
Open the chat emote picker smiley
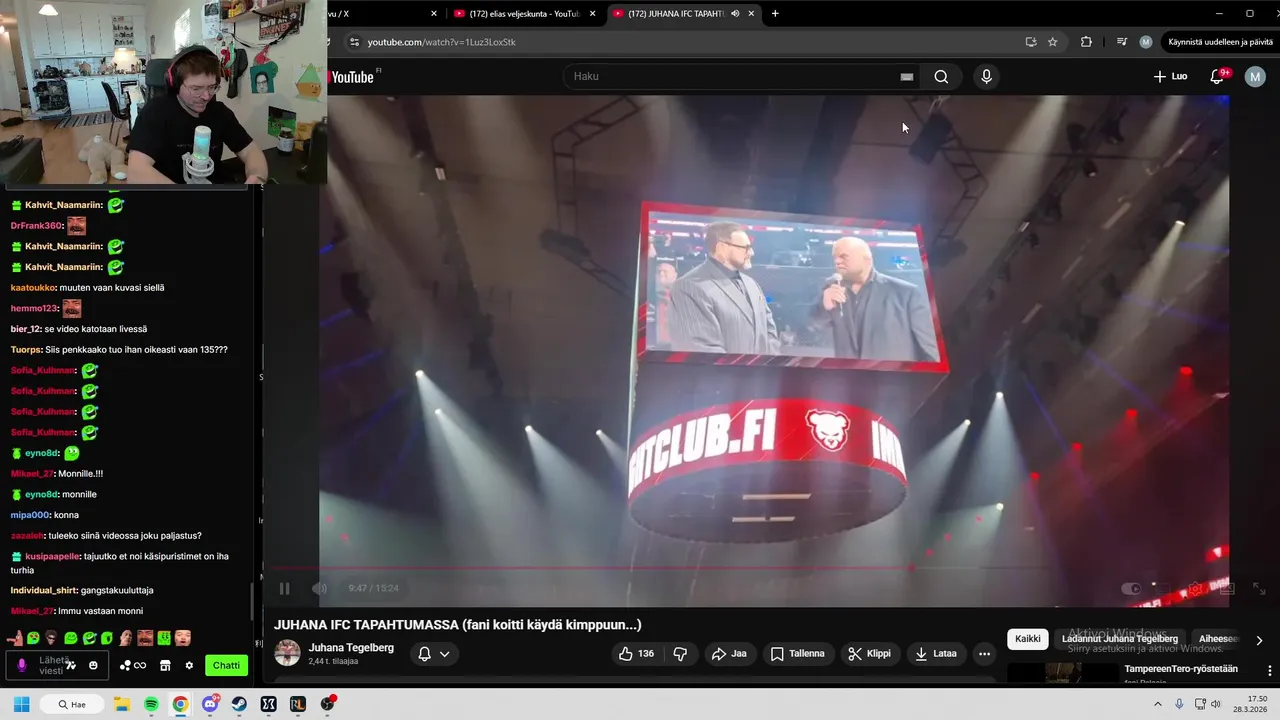[94, 666]
